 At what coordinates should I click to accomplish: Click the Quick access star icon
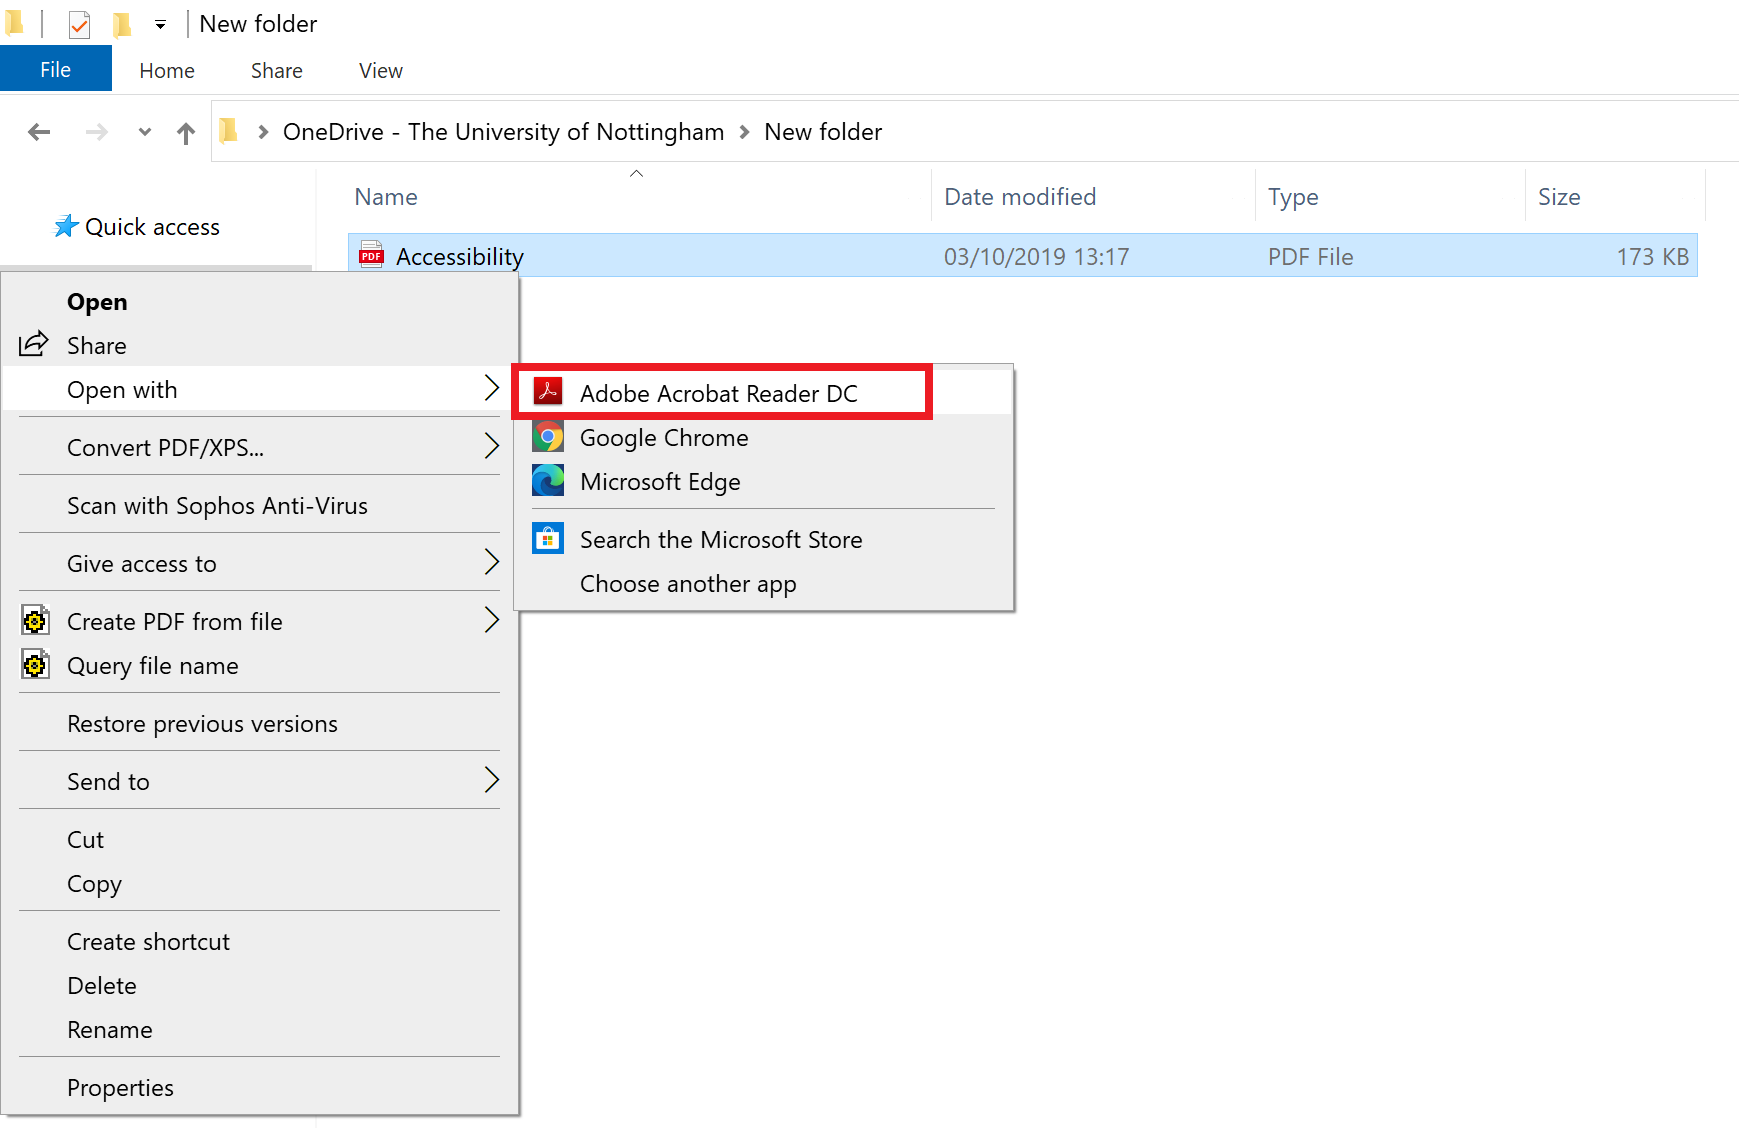(x=66, y=226)
